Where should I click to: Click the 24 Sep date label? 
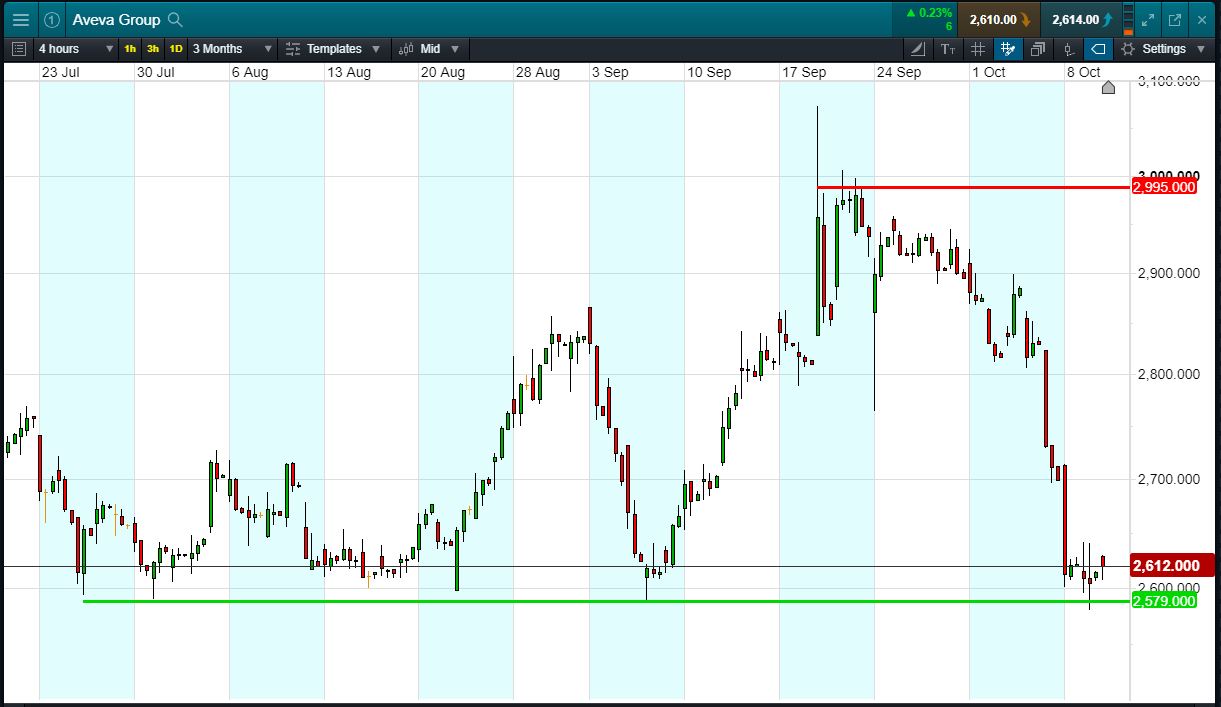[899, 72]
